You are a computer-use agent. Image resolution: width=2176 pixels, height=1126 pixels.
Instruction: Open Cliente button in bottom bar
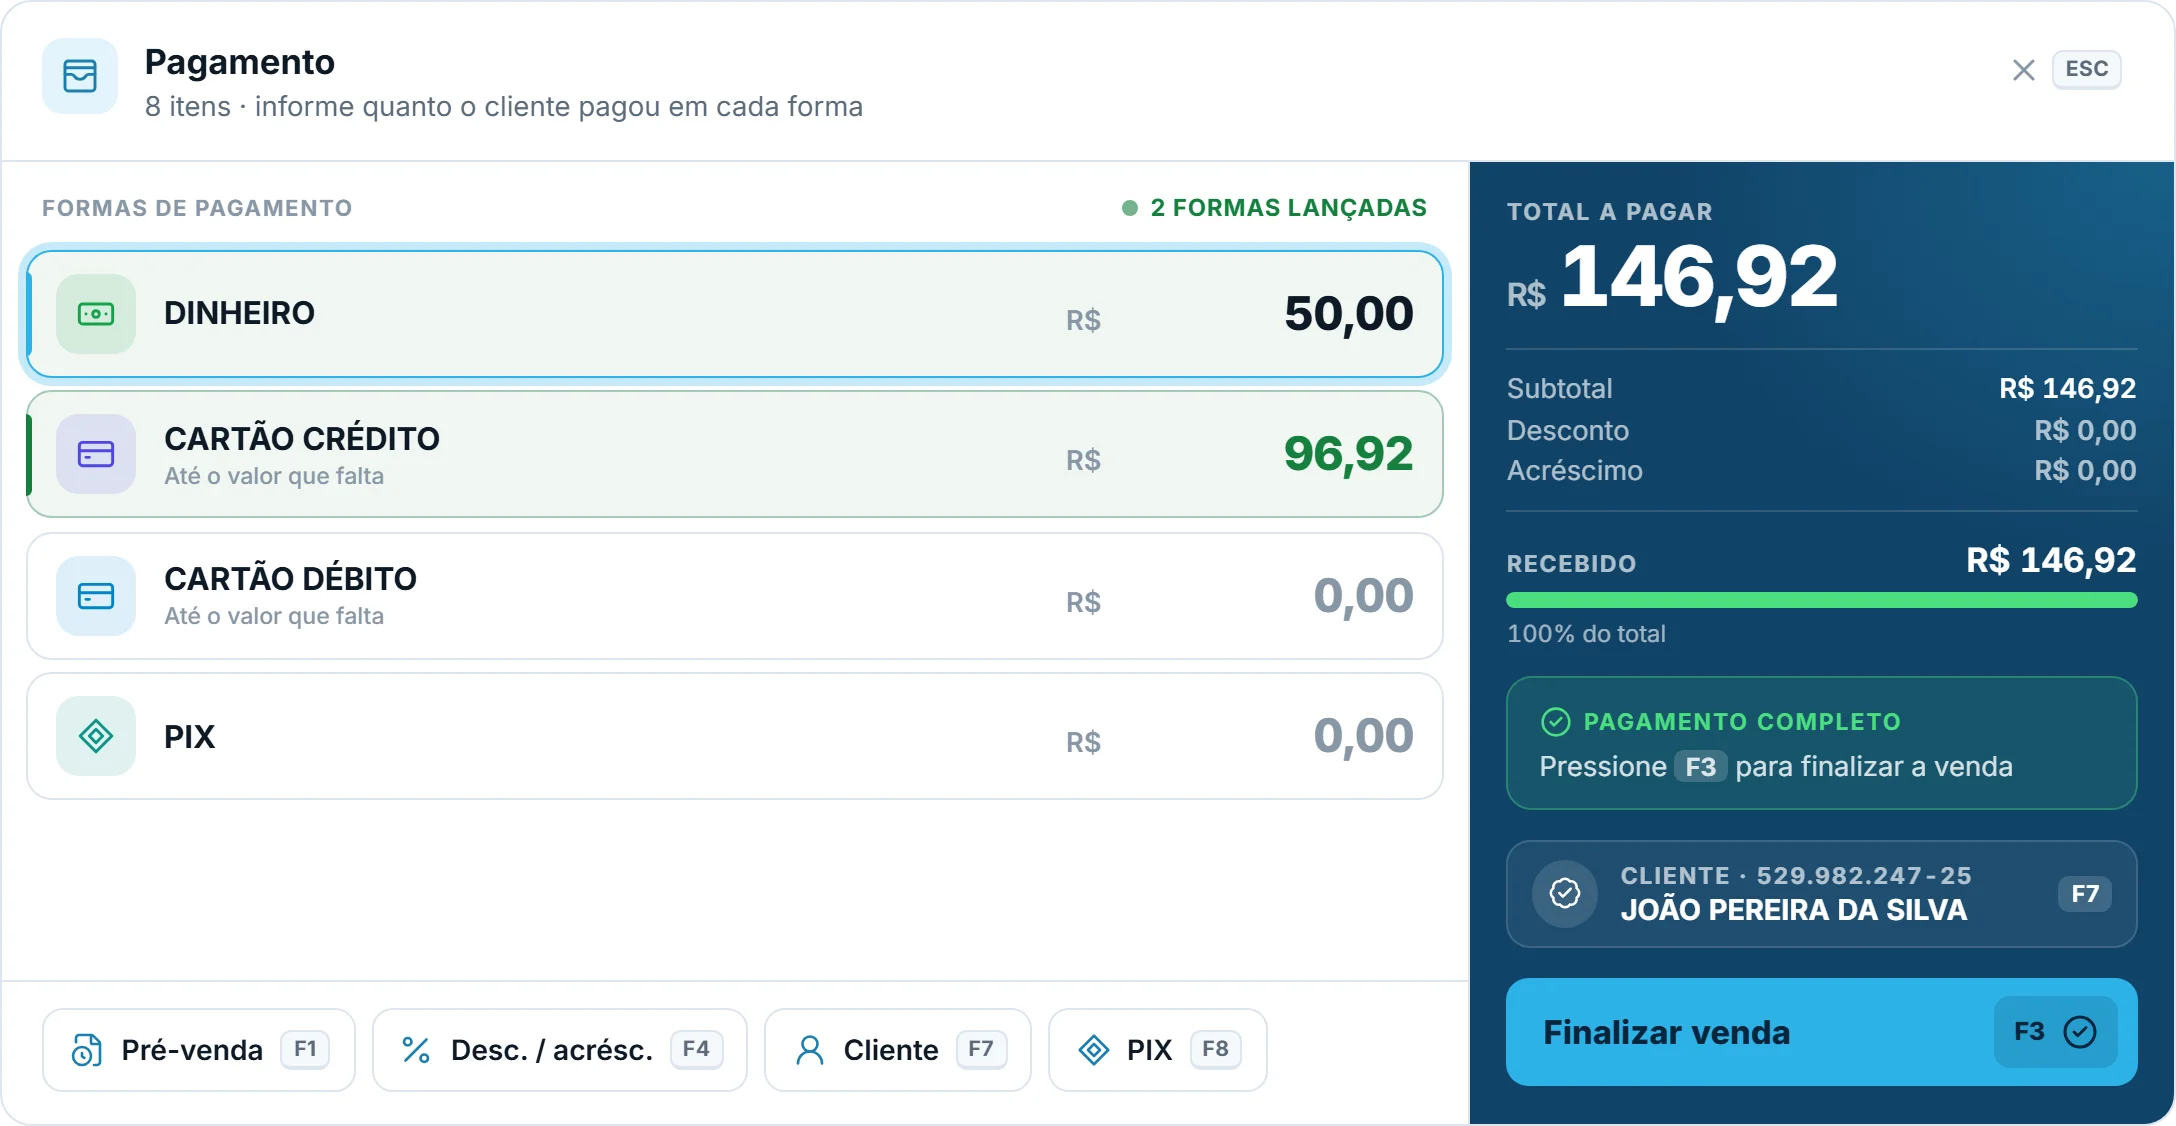pyautogui.click(x=898, y=1050)
